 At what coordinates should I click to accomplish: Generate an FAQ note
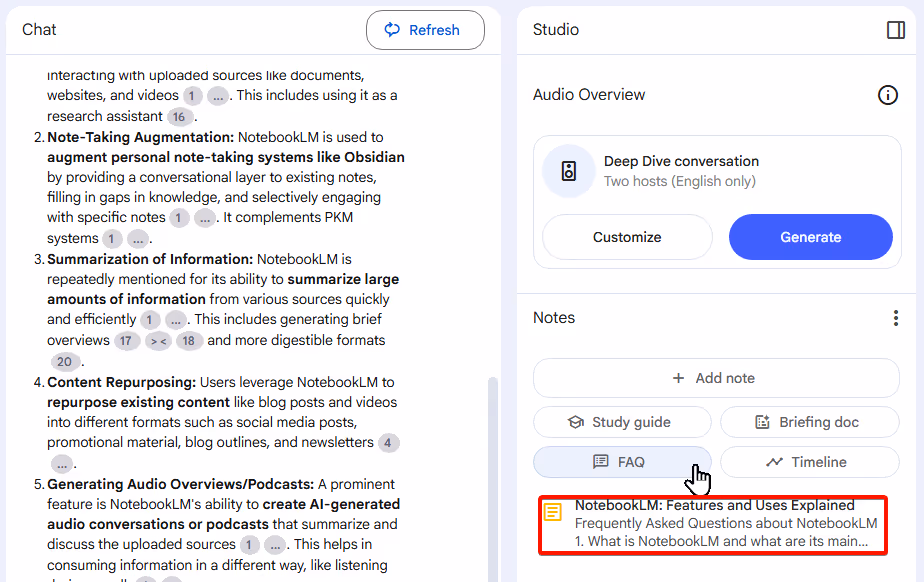[x=622, y=462]
